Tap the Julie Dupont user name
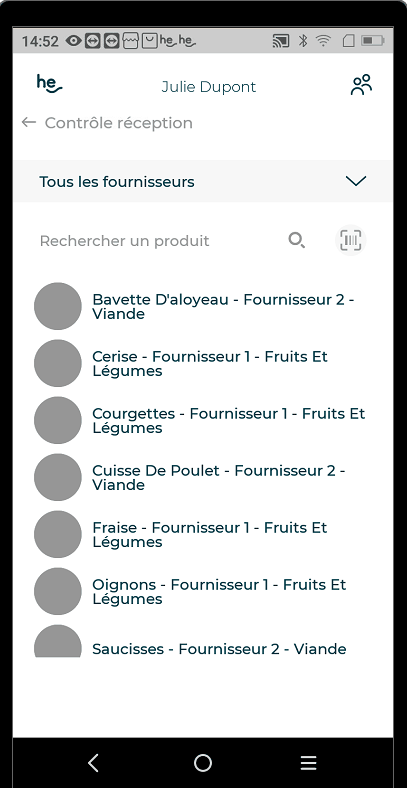The image size is (407, 788). tap(209, 86)
